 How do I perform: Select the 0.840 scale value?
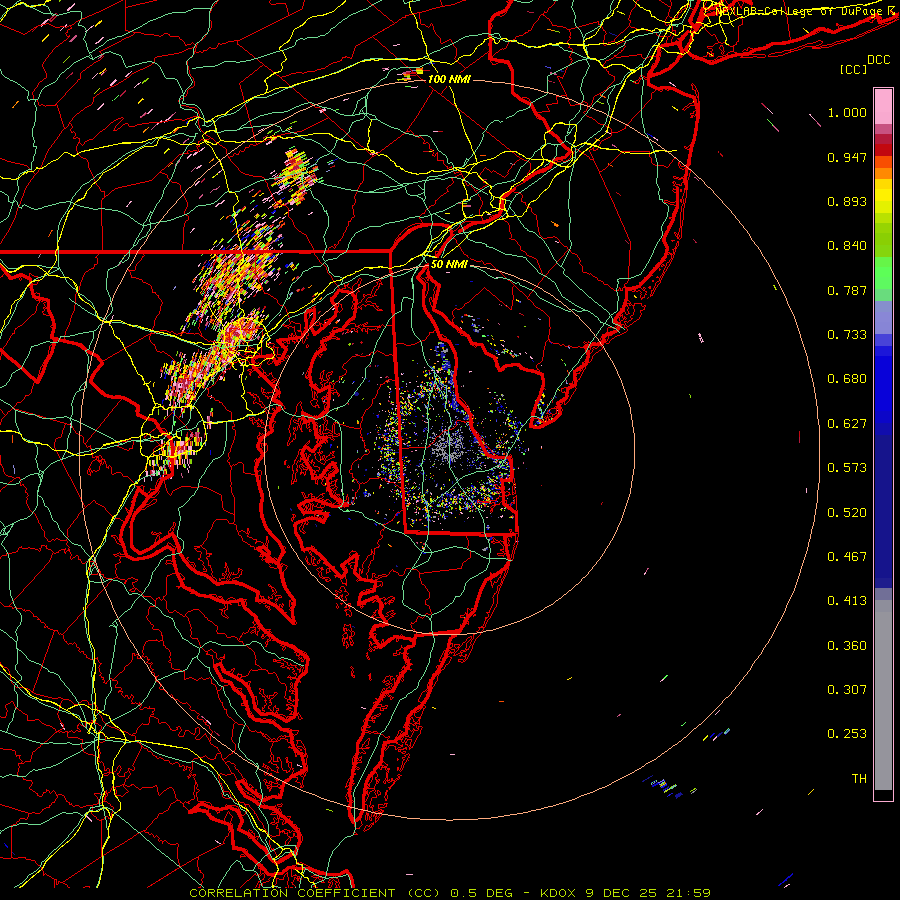847,246
